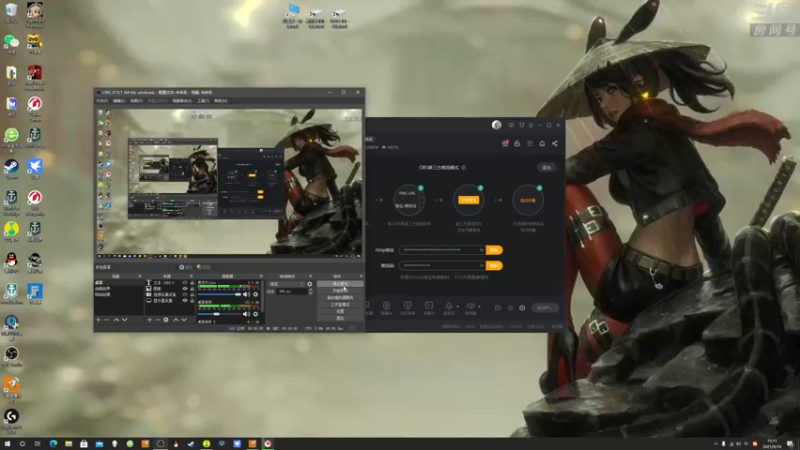
Task: Open the Controls panel dock options icon
Action: tap(361, 277)
